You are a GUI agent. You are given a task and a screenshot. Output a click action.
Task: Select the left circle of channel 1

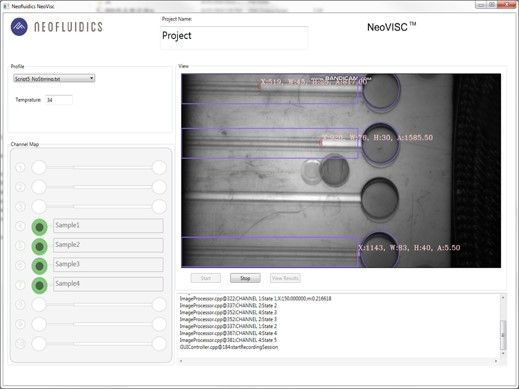(x=39, y=167)
